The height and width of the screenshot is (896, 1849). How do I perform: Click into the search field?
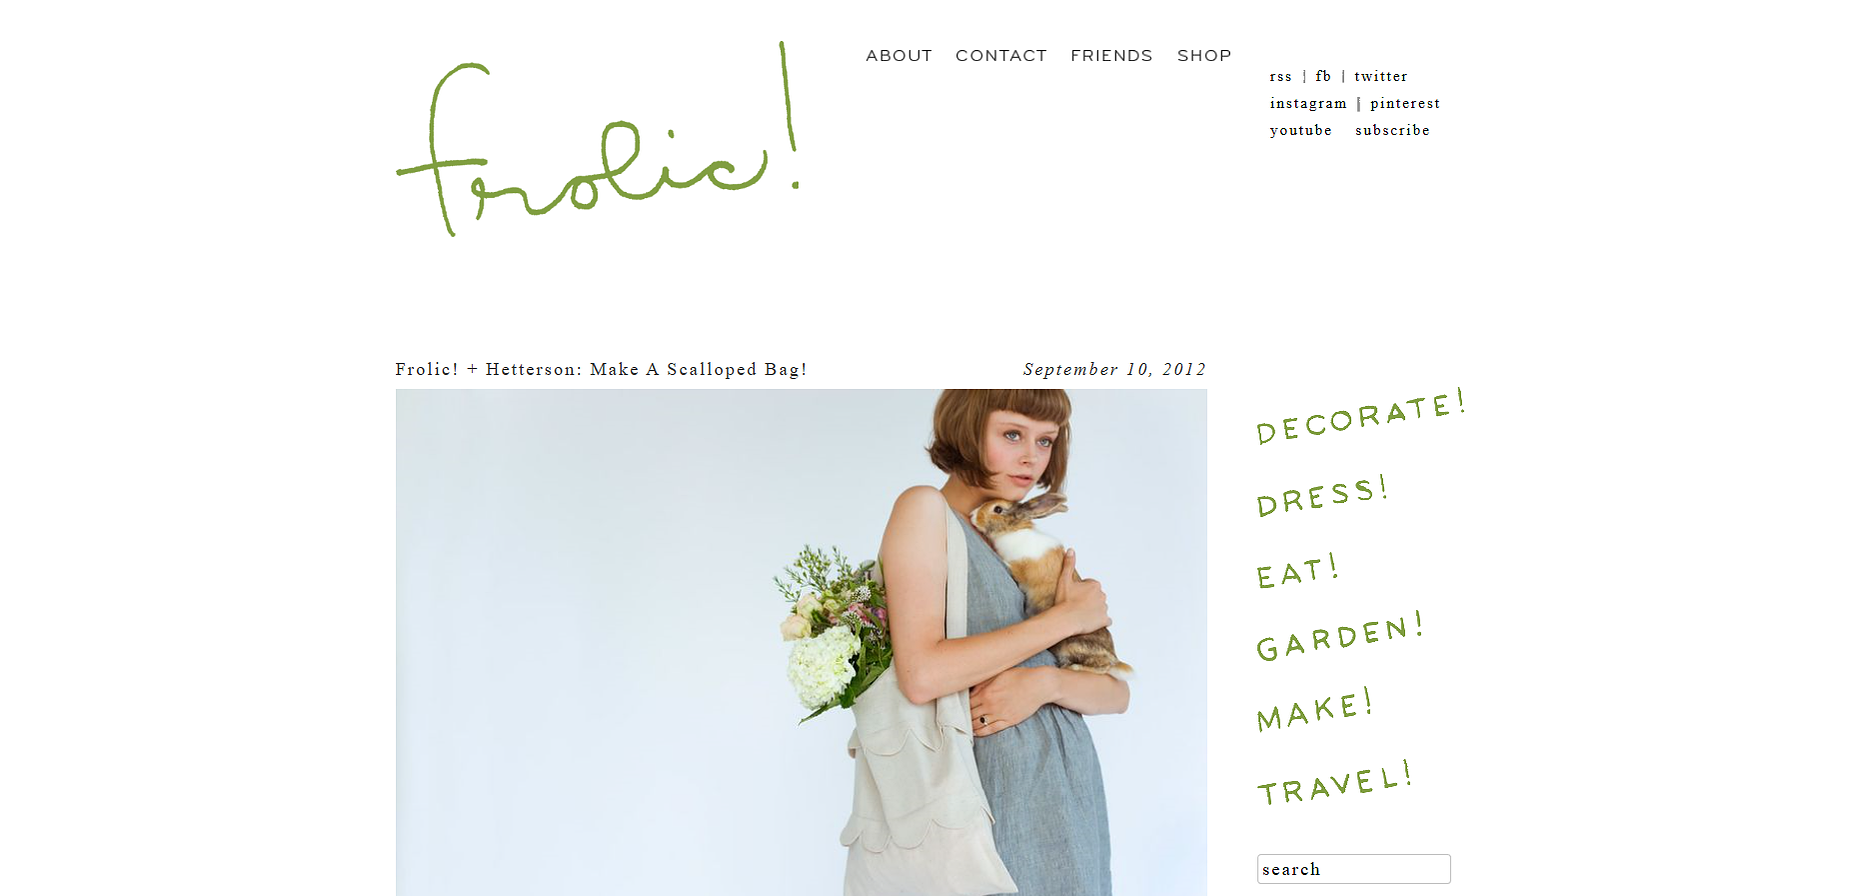pos(1353,869)
